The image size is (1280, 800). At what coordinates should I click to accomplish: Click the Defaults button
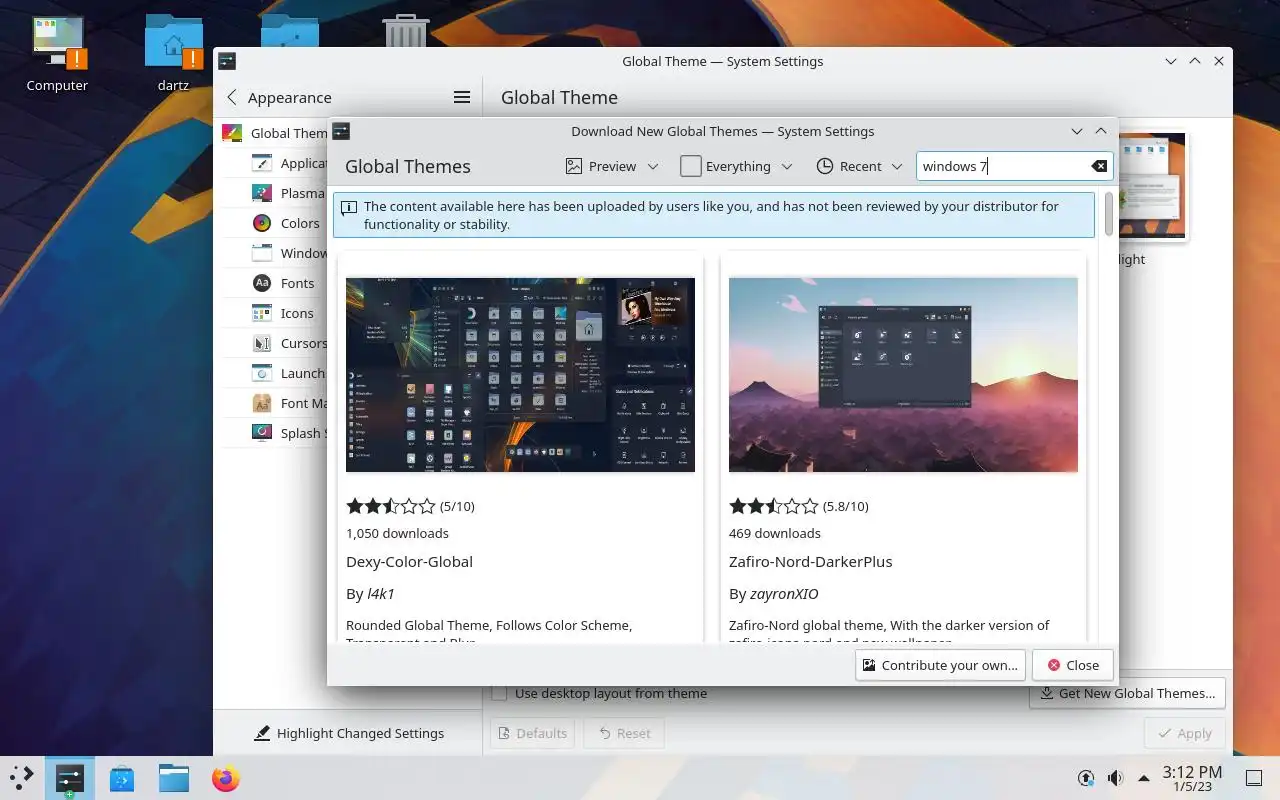532,733
